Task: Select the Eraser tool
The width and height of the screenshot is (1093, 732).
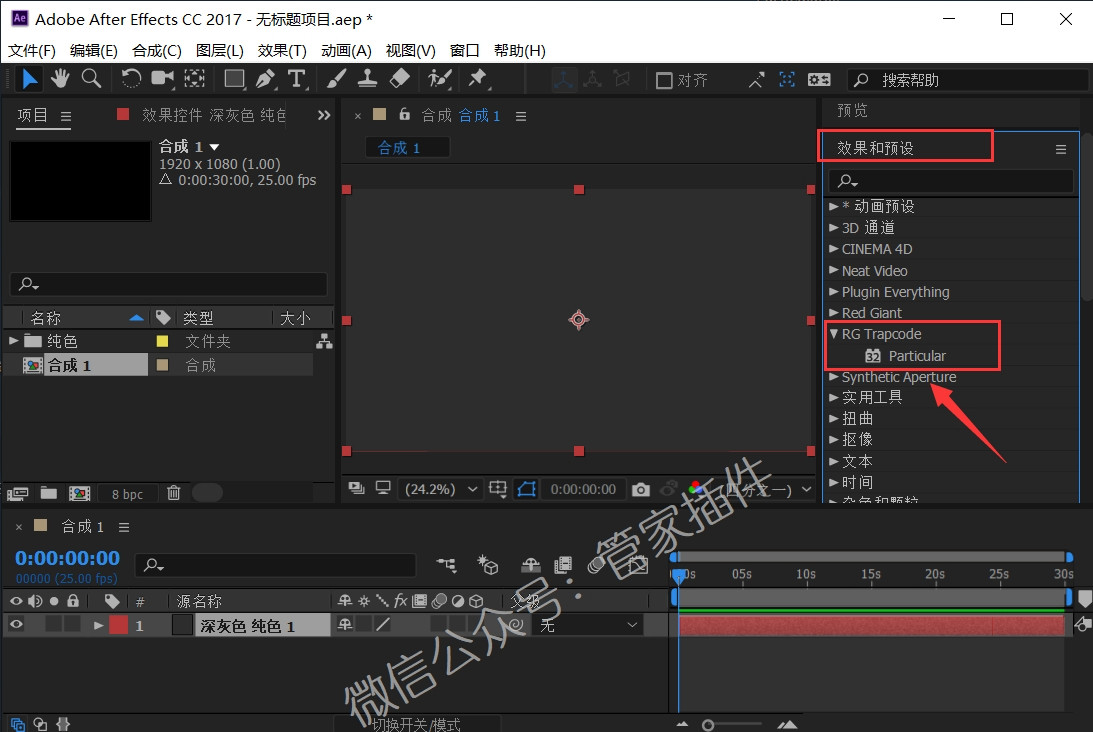Action: click(x=399, y=79)
